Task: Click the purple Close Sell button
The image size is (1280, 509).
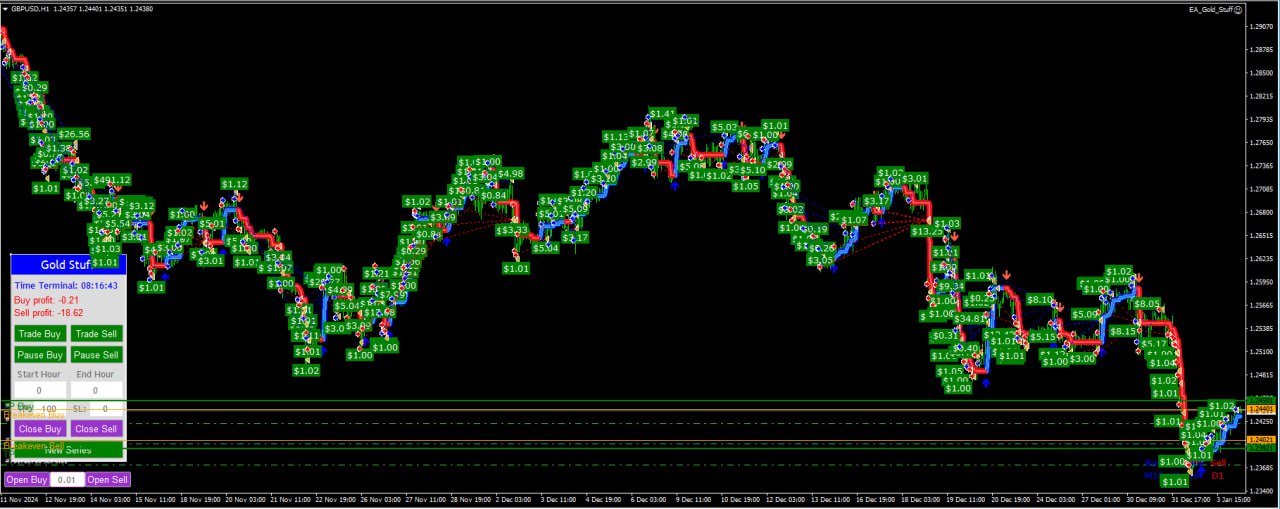Action: [96, 429]
